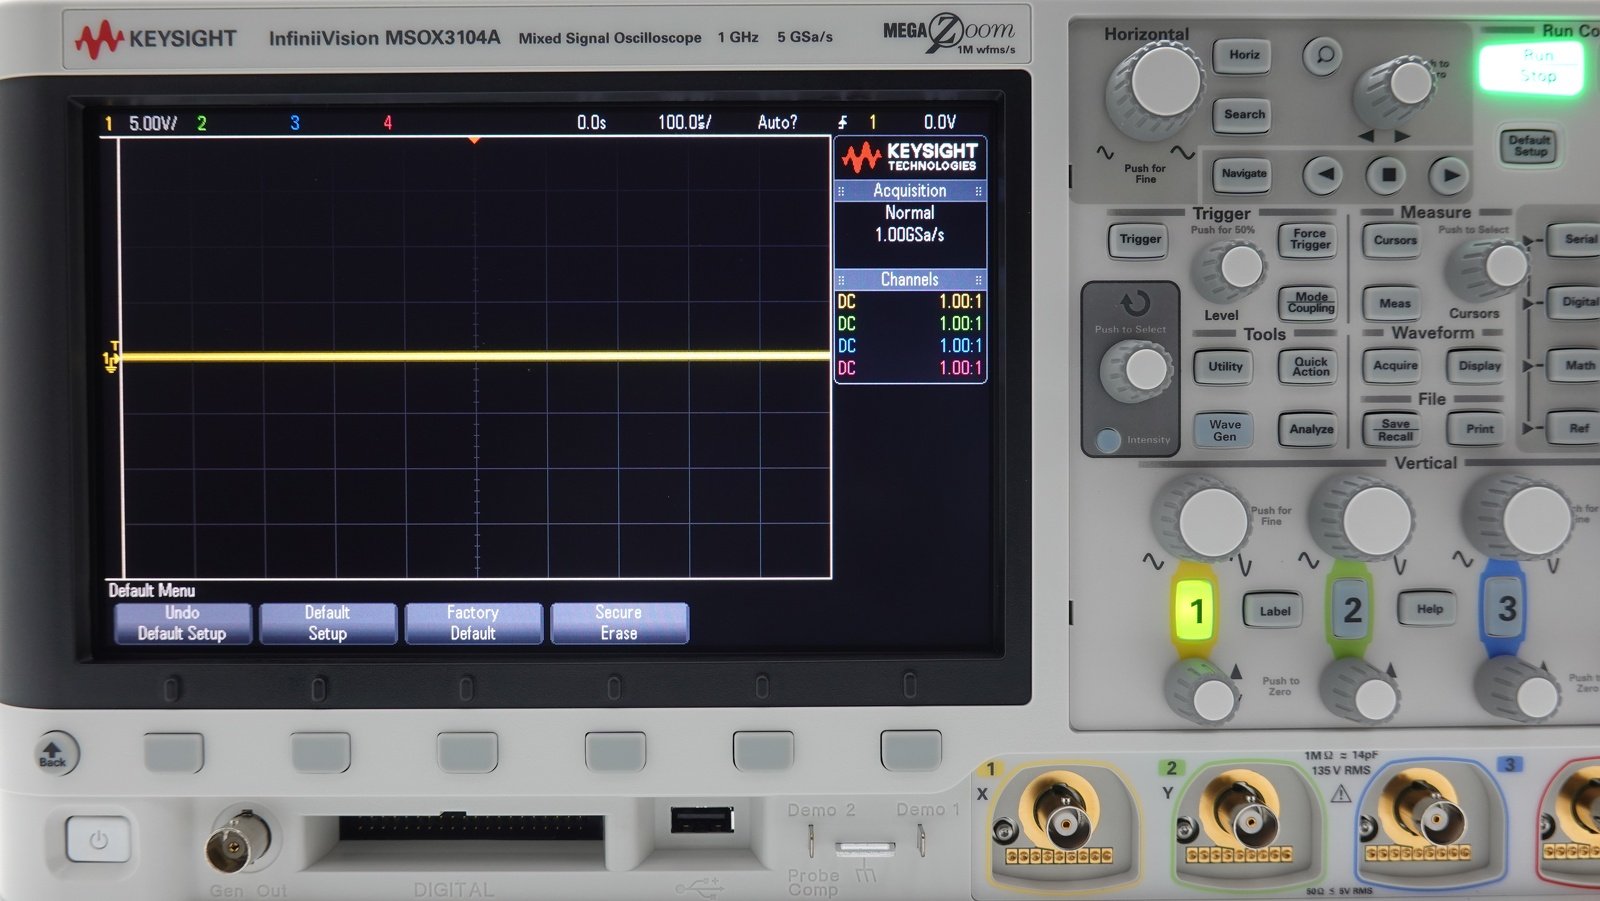The image size is (1600, 901).
Task: Click the Print key
Action: [1479, 429]
